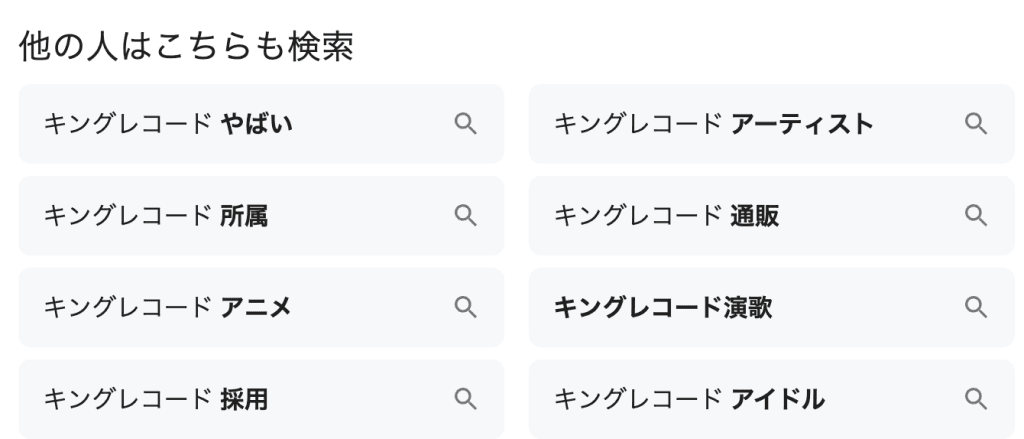Click the search icon beside キングレコード 採用
This screenshot has height=439, width=1024.
coord(465,400)
